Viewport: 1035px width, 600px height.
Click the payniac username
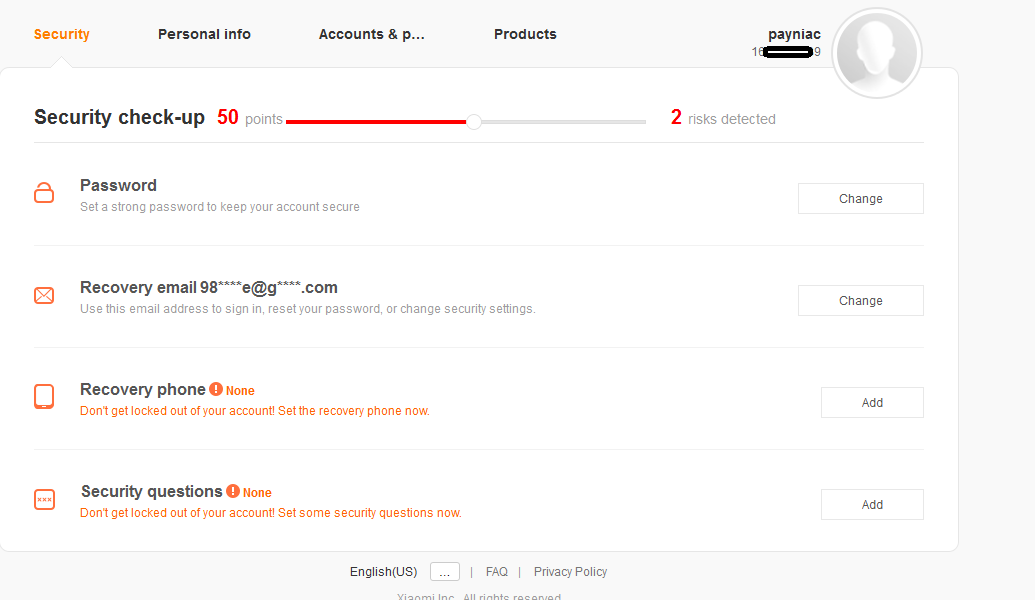(x=794, y=34)
